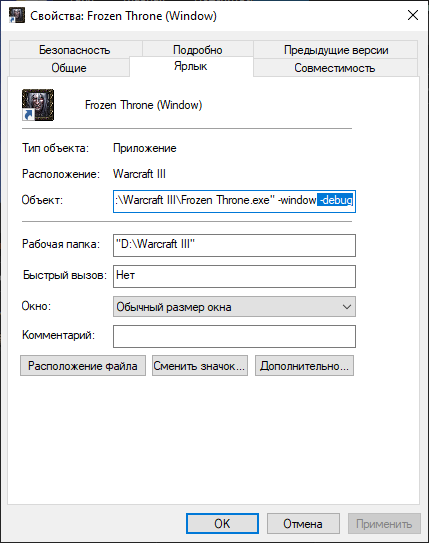Image resolution: width=429 pixels, height=543 pixels.
Task: Click the Warcraft III location text
Action: pos(140,173)
